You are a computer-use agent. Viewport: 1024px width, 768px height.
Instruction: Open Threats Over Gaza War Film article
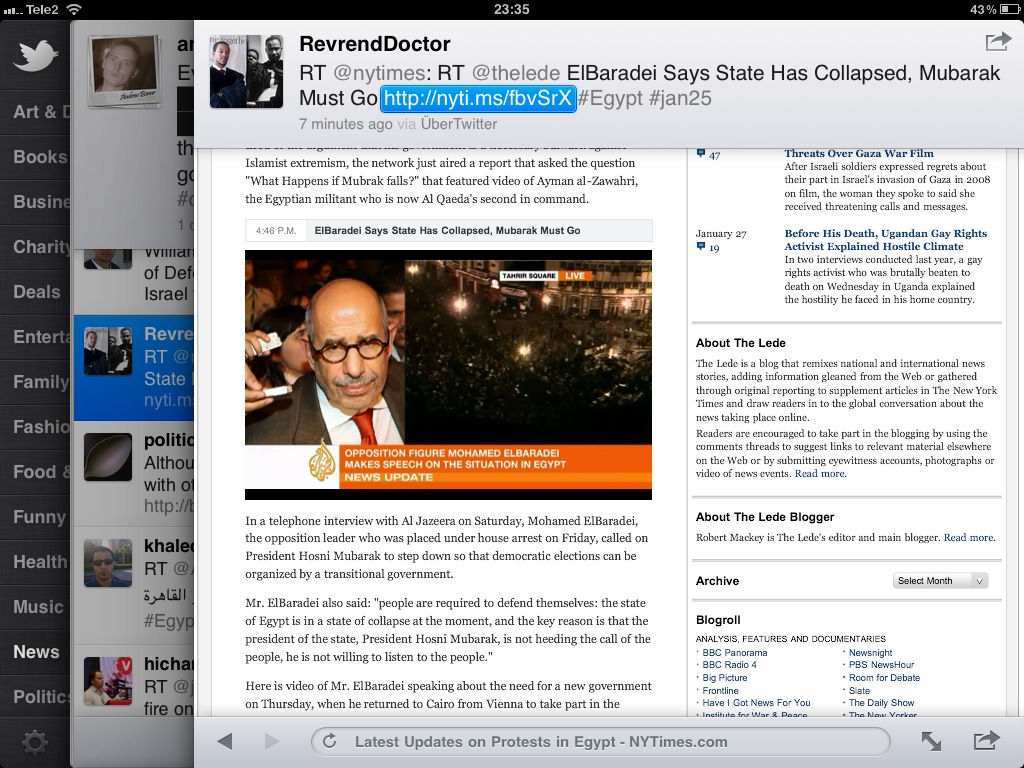pos(859,153)
